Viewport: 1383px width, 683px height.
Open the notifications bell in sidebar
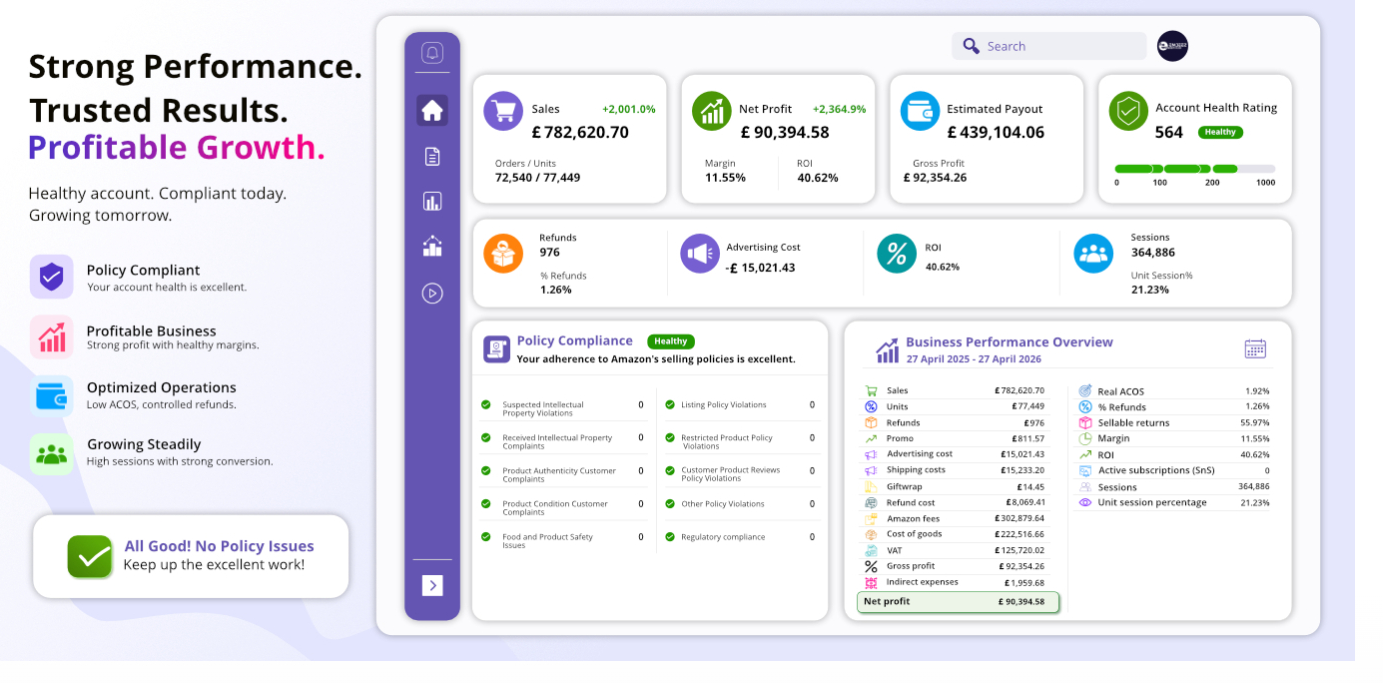click(432, 52)
